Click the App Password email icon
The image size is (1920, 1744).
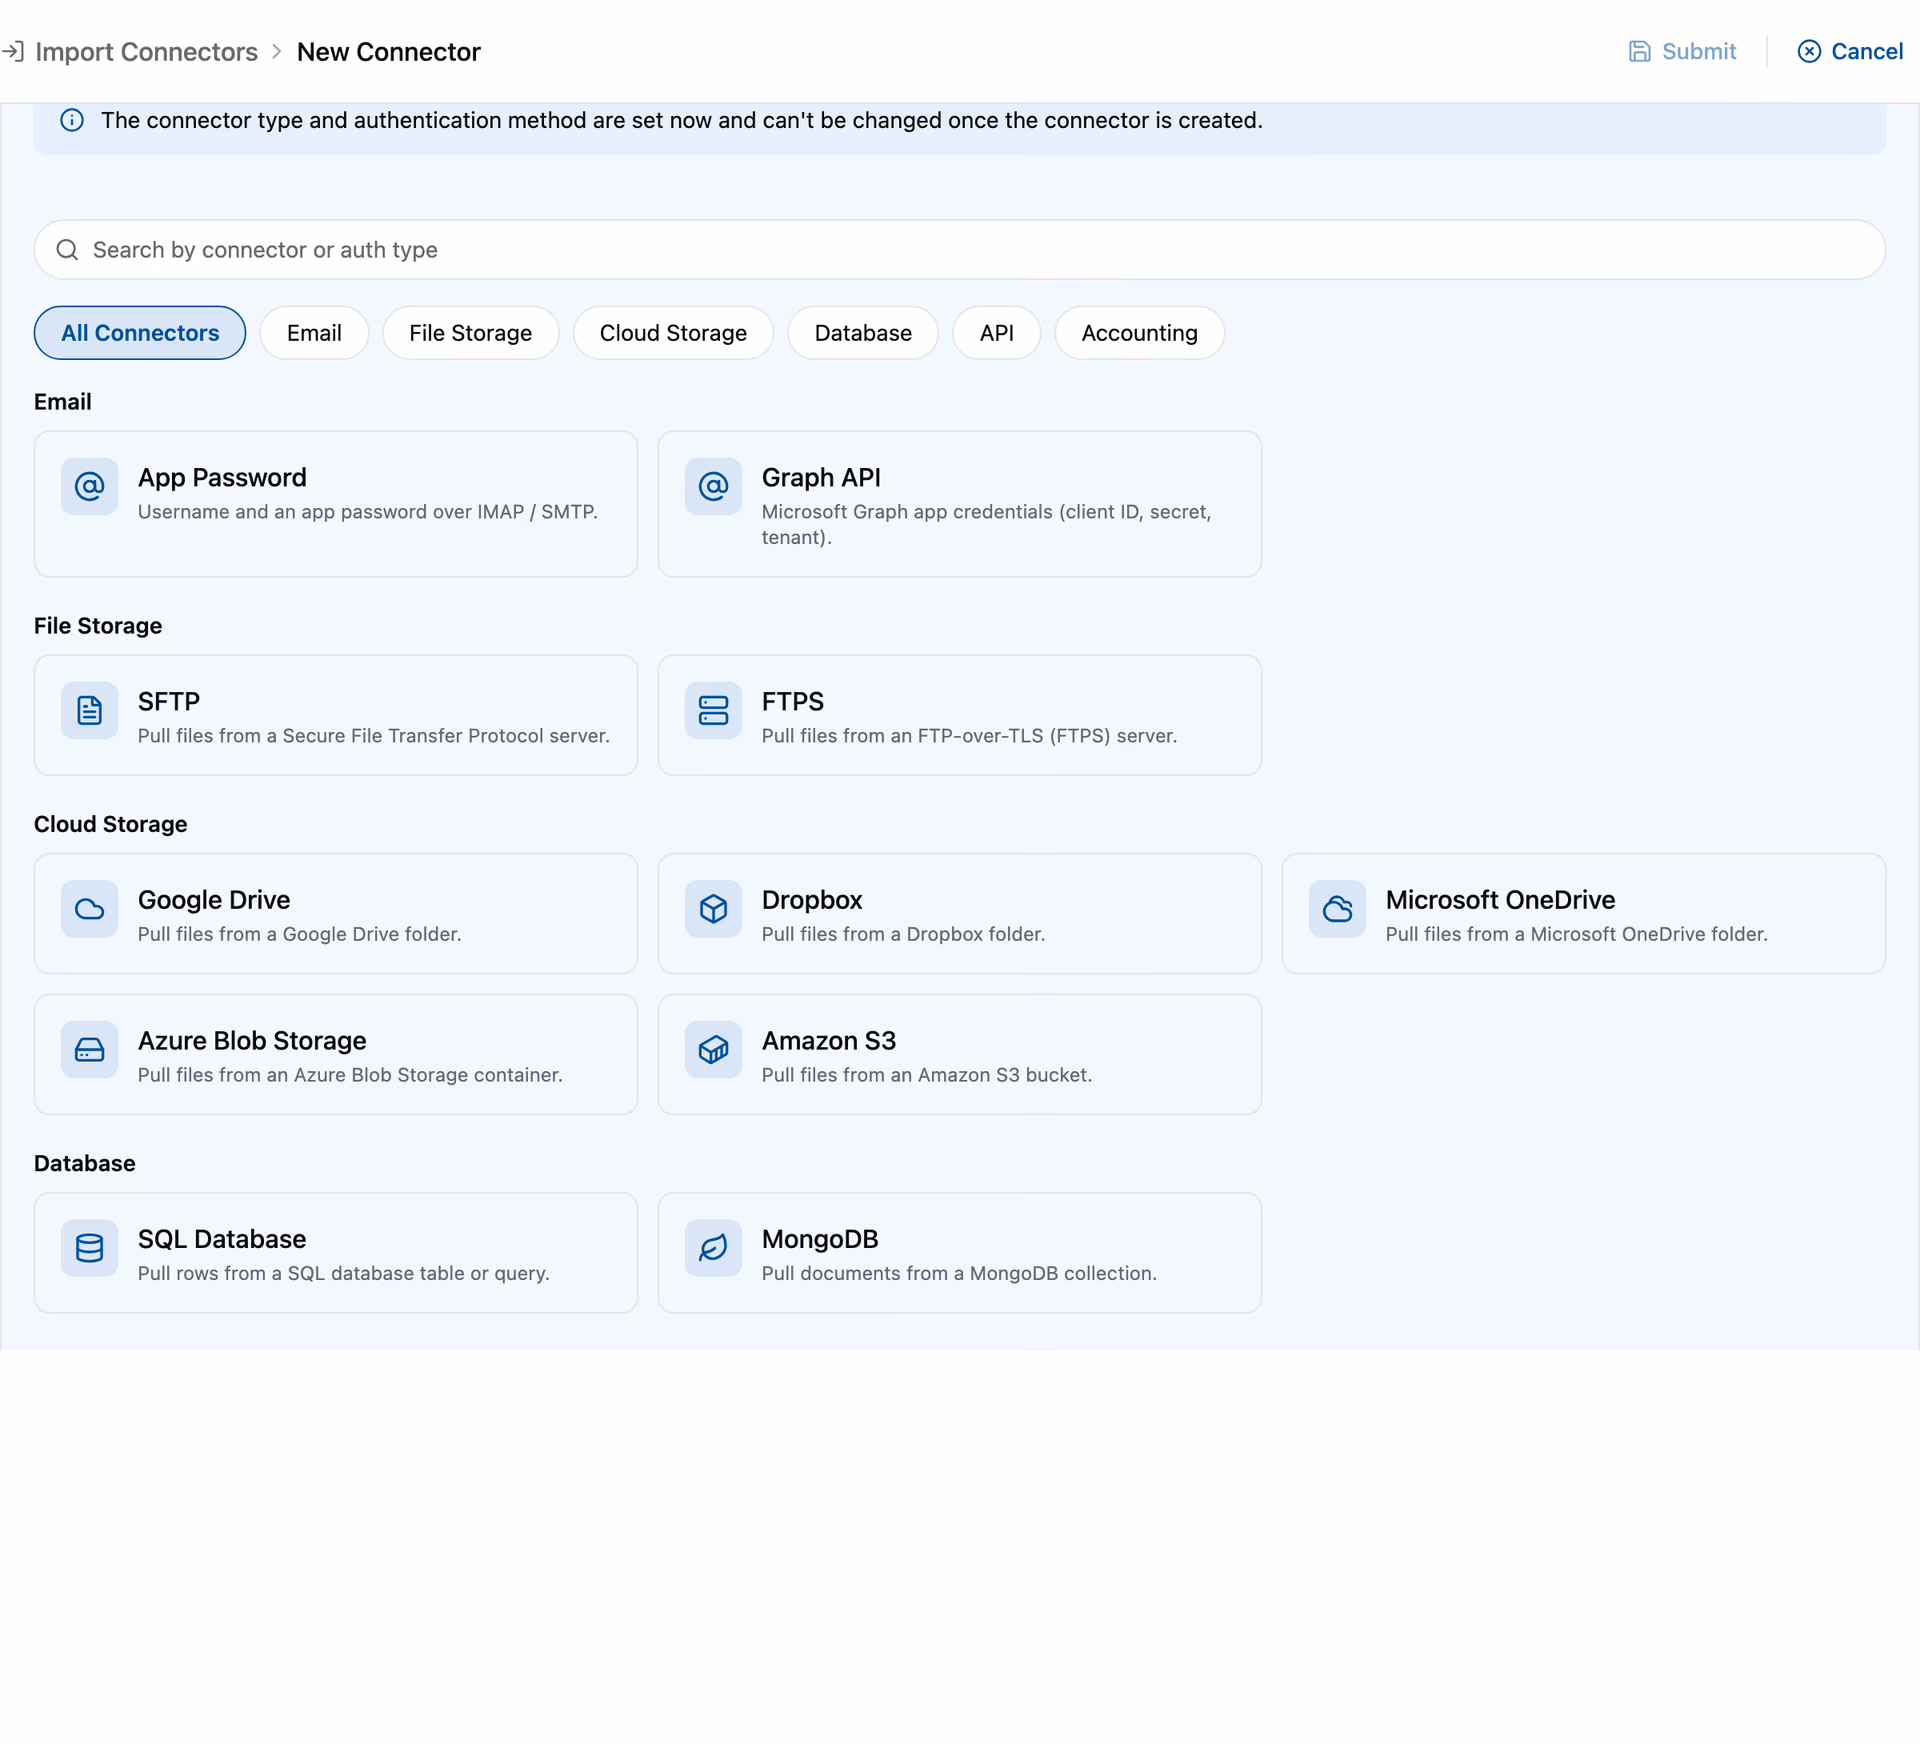(x=89, y=487)
